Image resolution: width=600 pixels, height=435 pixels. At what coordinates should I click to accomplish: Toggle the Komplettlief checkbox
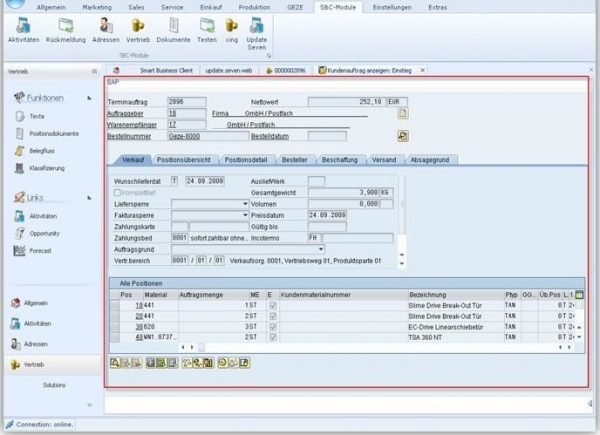[x=117, y=192]
